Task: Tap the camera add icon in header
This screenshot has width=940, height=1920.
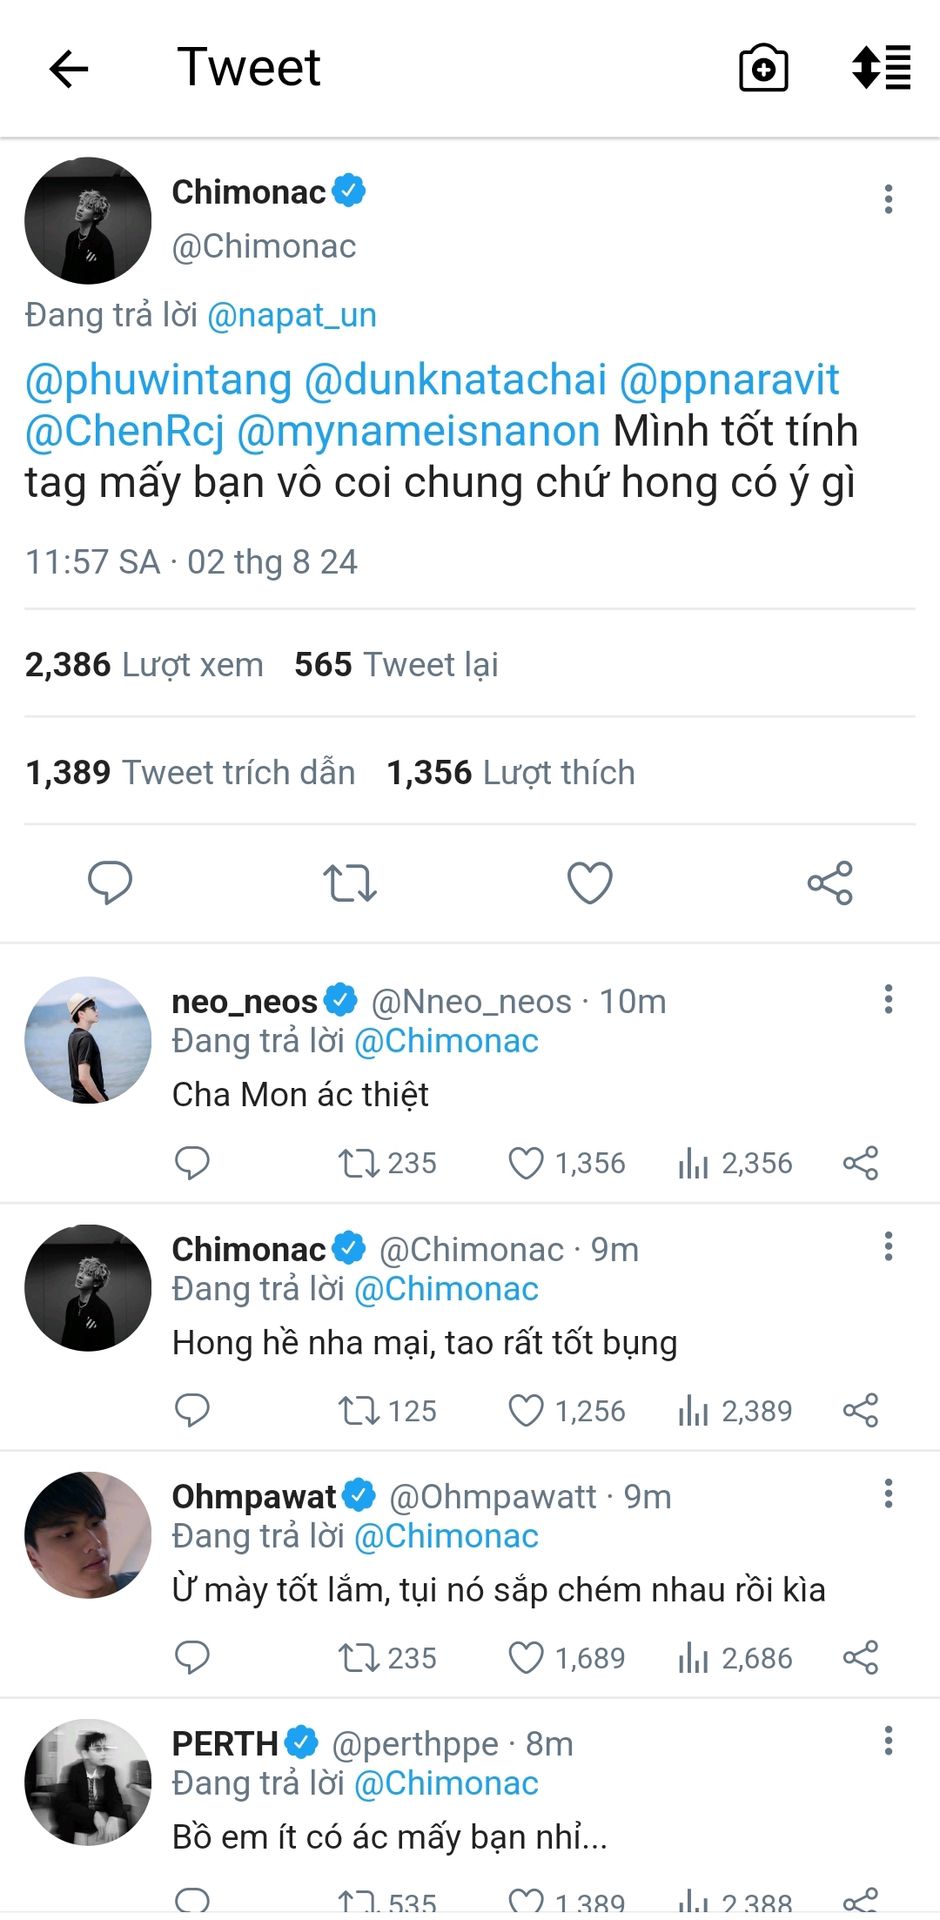Action: pyautogui.click(x=763, y=69)
